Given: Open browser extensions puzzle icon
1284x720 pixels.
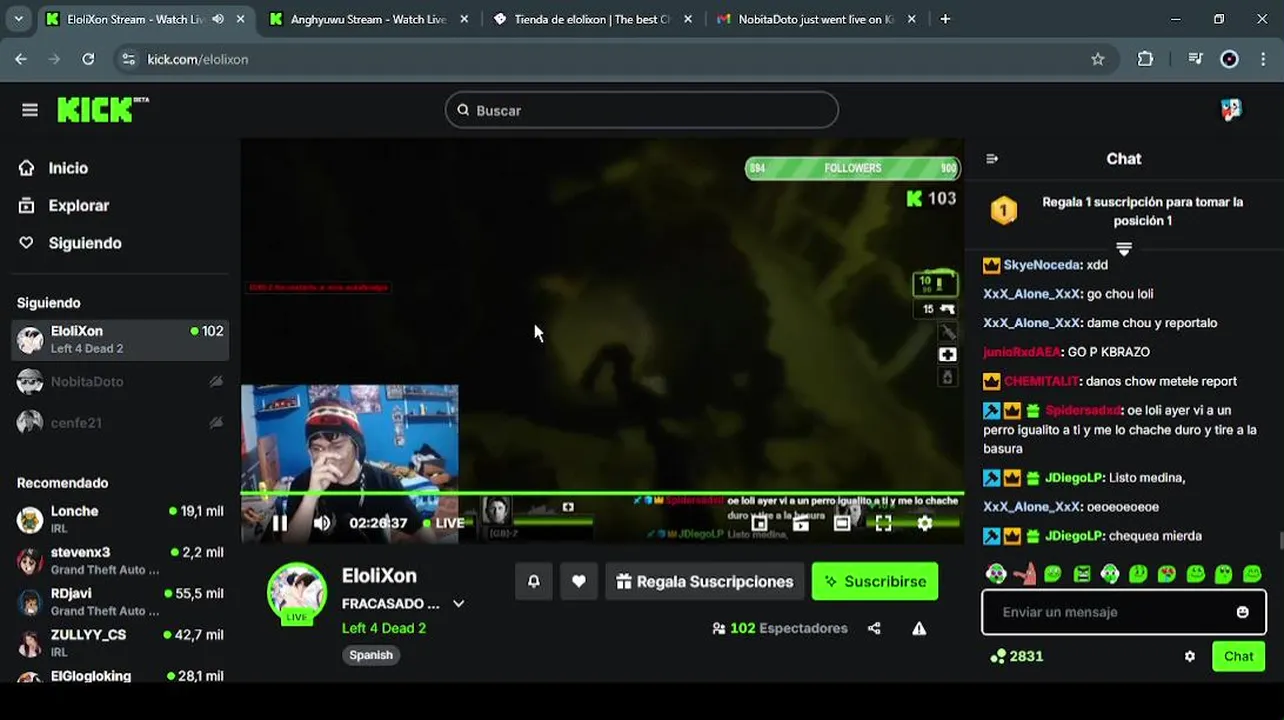Looking at the screenshot, I should click(x=1146, y=59).
